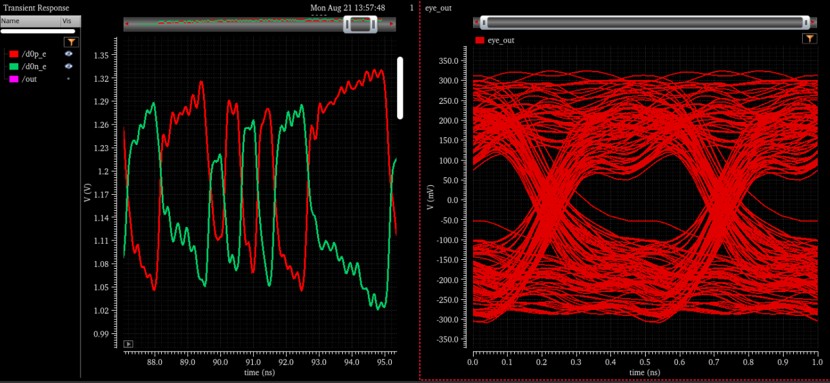Click right arrow of transient overview scrollbar
The image size is (830, 383).
[x=392, y=24]
